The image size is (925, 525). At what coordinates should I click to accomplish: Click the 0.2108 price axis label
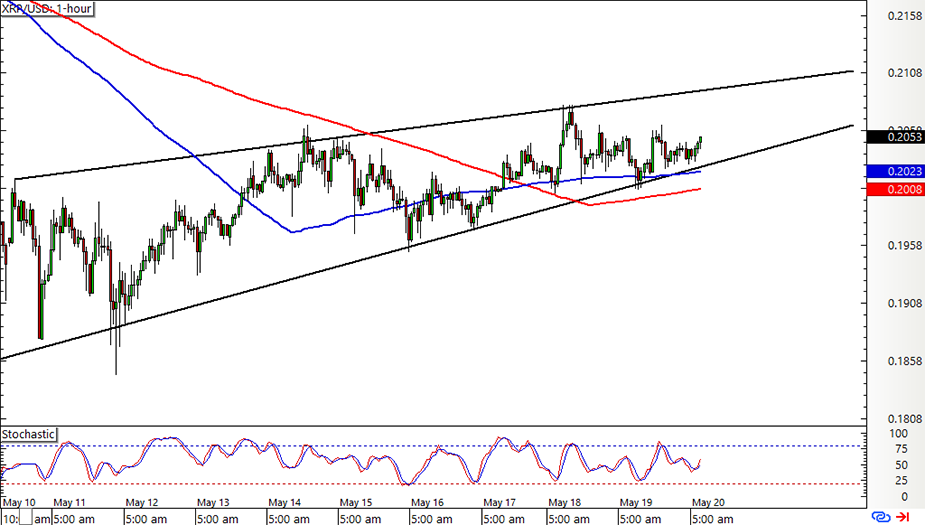pyautogui.click(x=904, y=73)
